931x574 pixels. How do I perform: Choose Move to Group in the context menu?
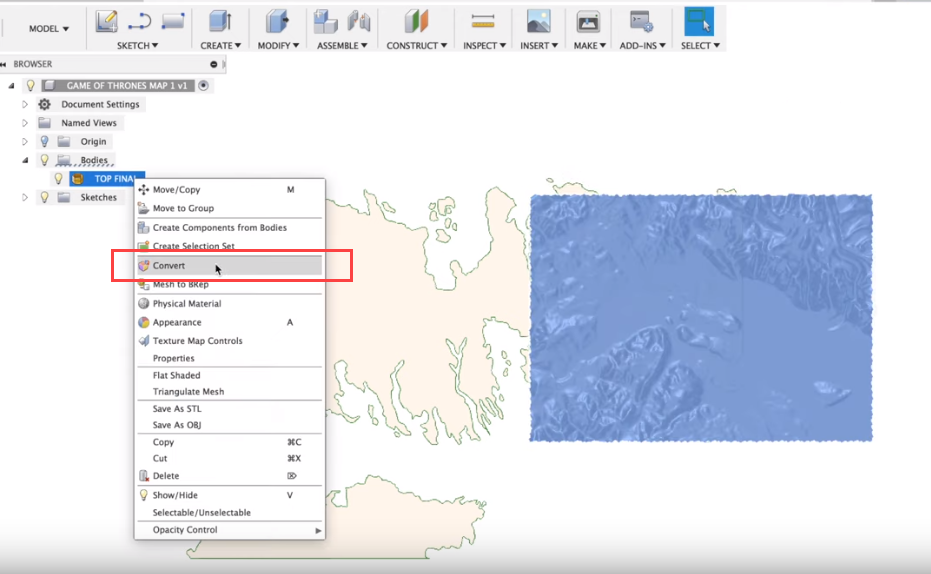[229, 208]
